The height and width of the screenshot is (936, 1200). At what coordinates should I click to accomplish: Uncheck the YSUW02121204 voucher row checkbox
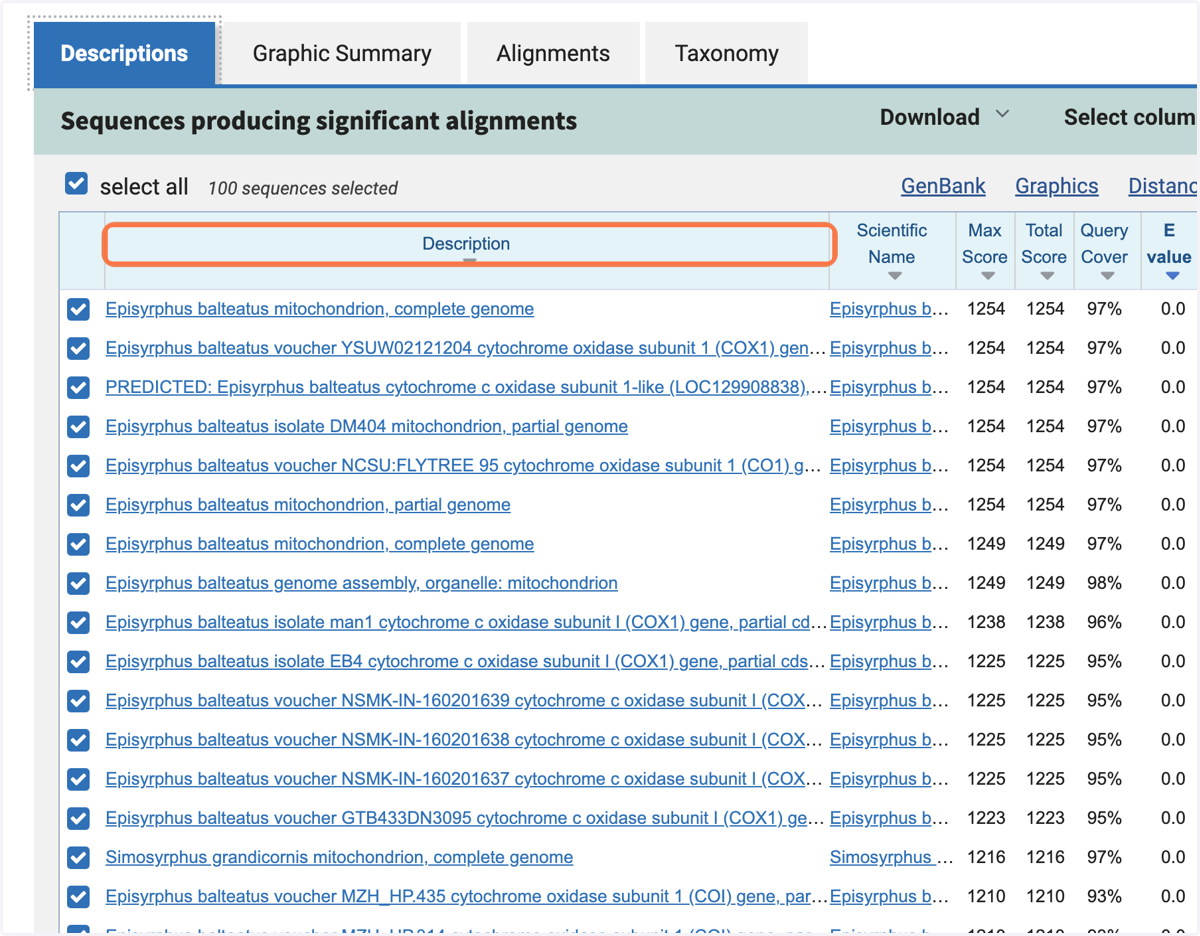pos(79,348)
